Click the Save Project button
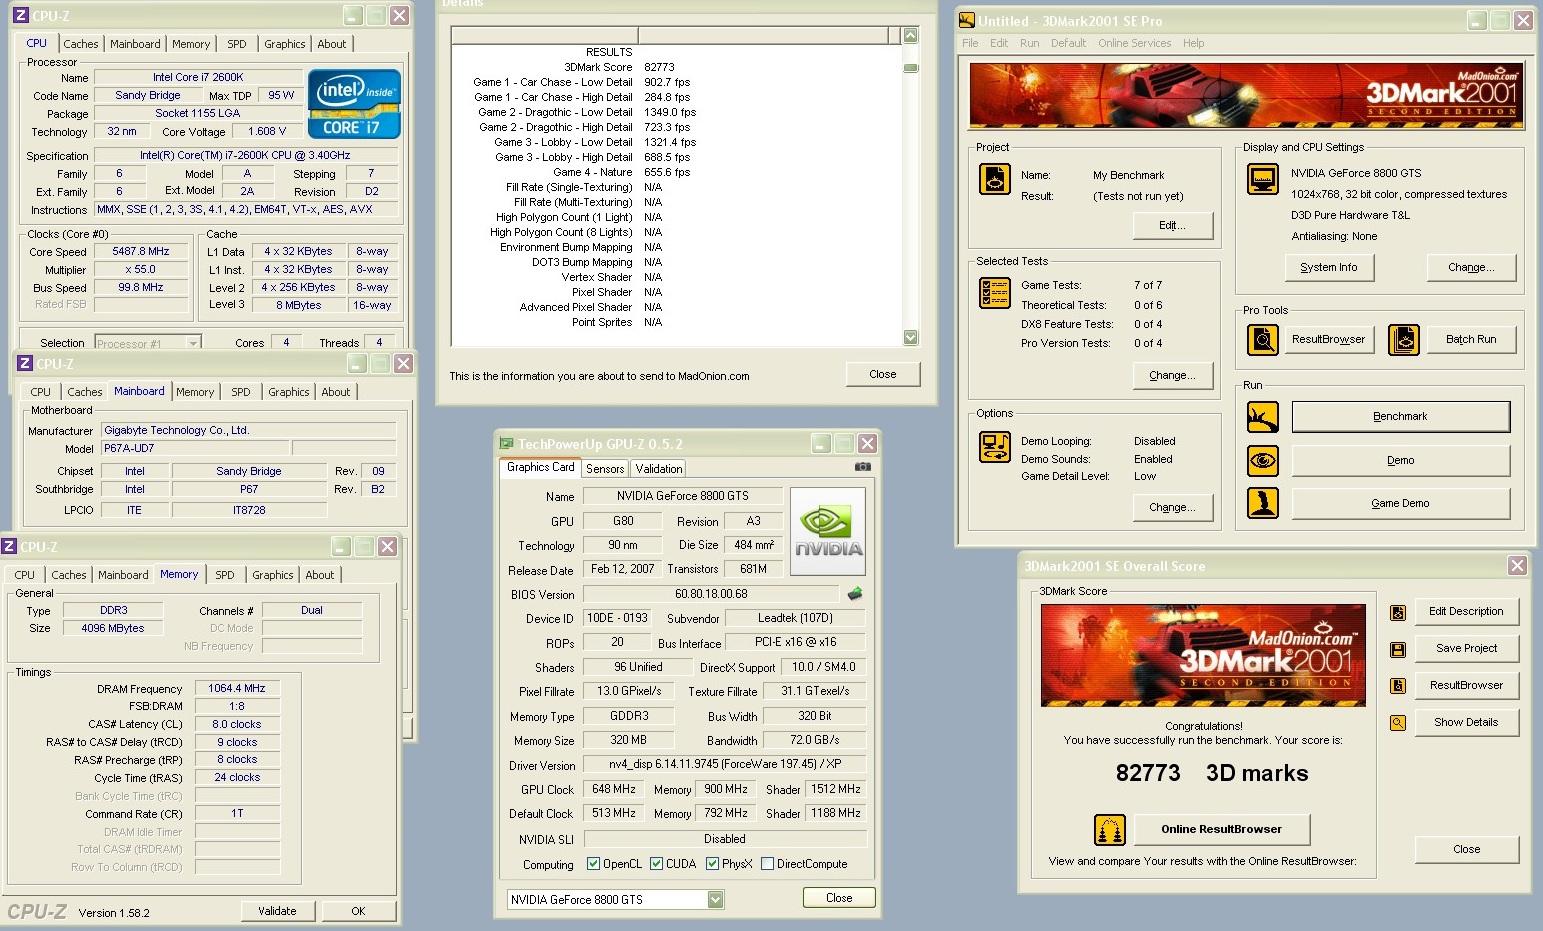Viewport: 1543px width, 931px height. click(x=1466, y=648)
